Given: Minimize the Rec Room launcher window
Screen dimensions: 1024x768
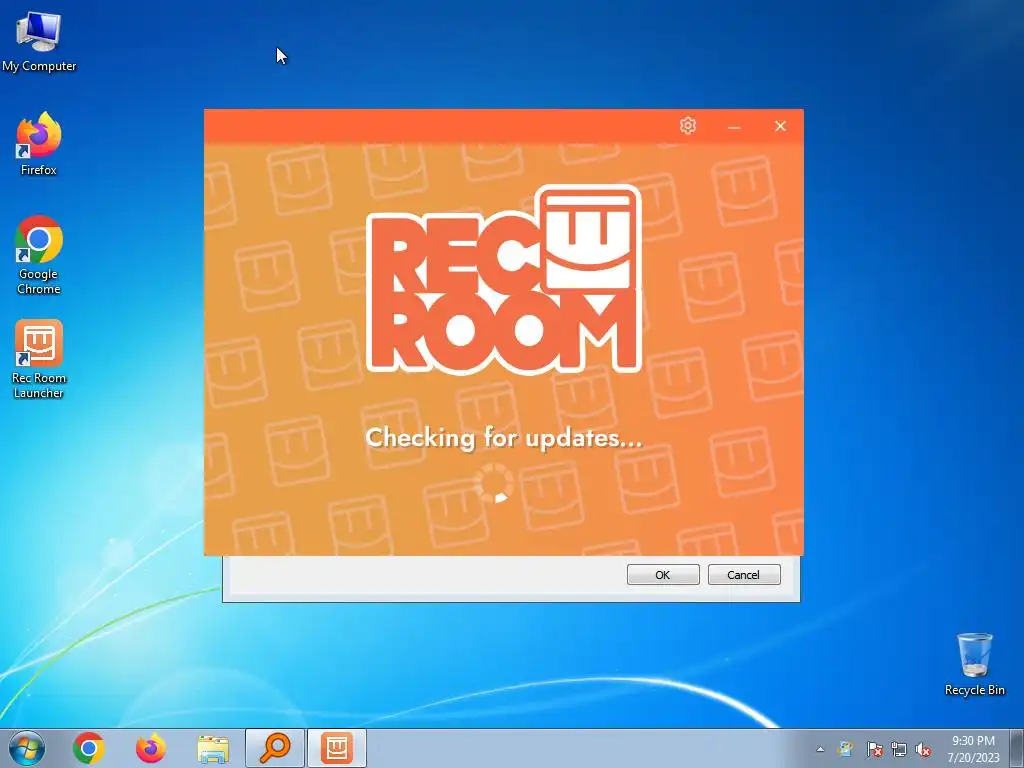Looking at the screenshot, I should tap(734, 127).
